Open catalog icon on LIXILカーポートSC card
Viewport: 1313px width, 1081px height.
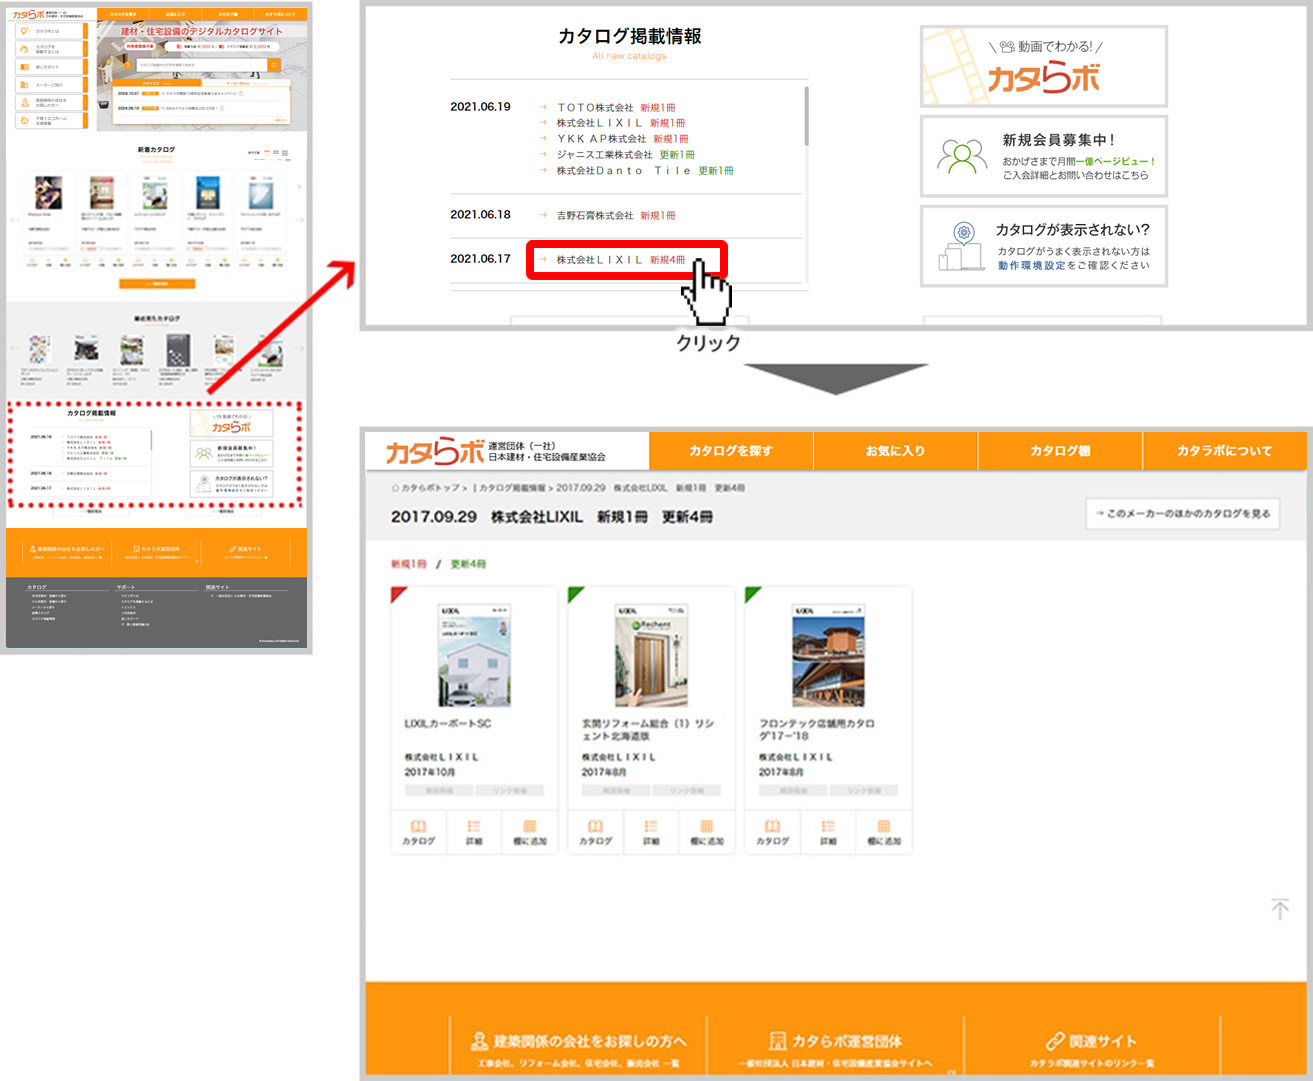point(418,831)
